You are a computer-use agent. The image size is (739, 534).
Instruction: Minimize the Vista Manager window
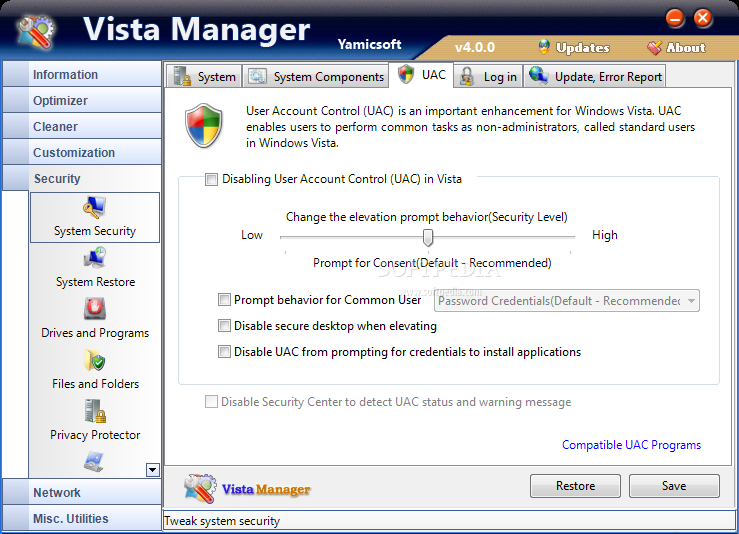point(675,18)
